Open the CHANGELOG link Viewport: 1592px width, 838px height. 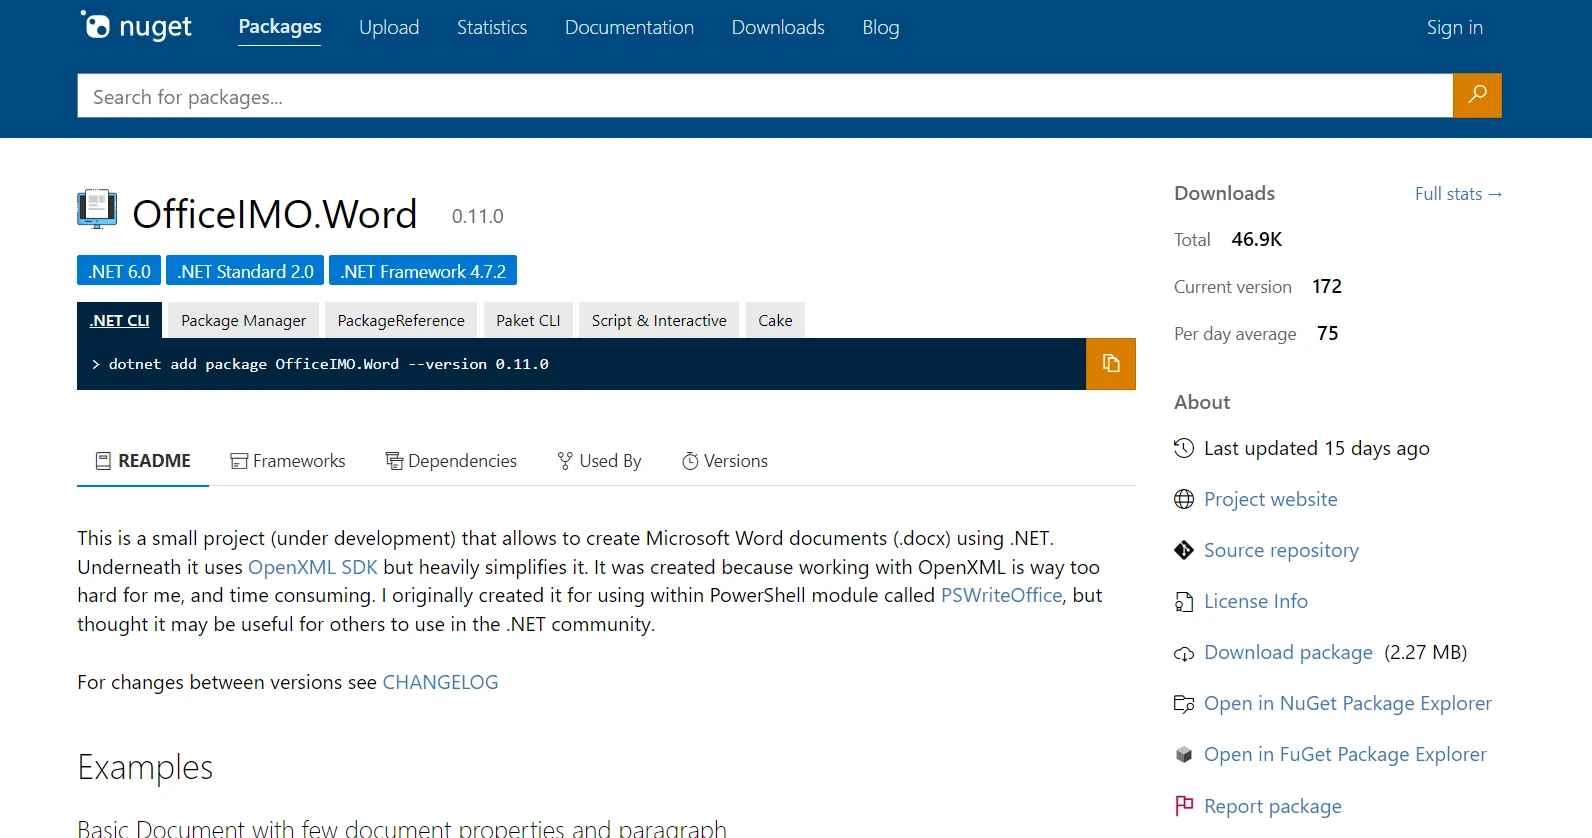440,682
